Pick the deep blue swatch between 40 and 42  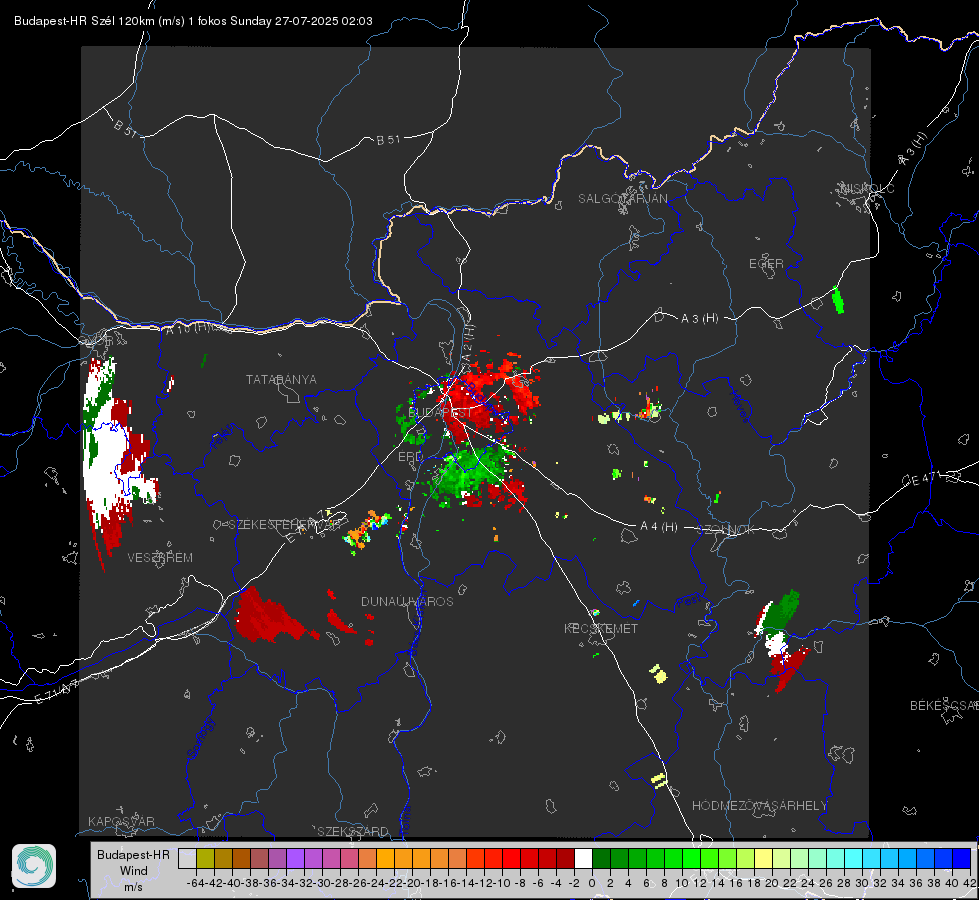point(962,858)
